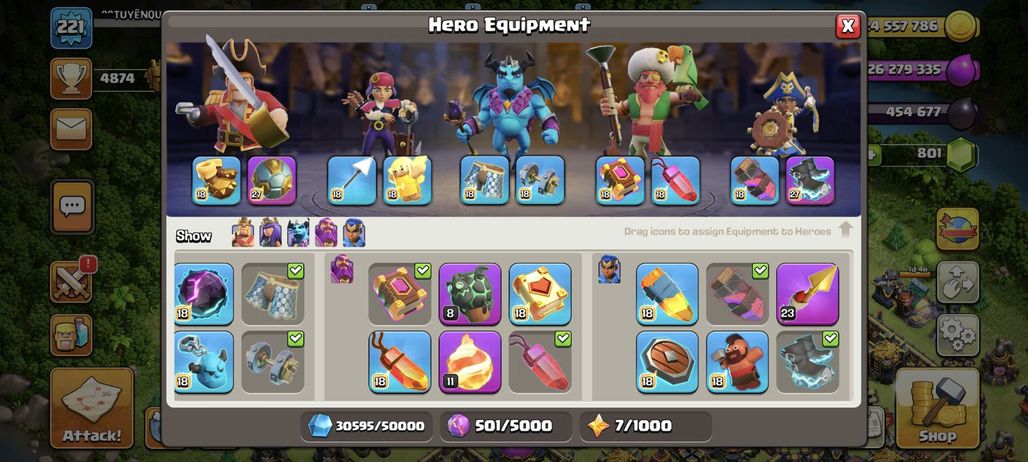Screen dimensions: 1028x462
Task: Select the Rocket Spear equipment level 23
Action: [x=808, y=294]
